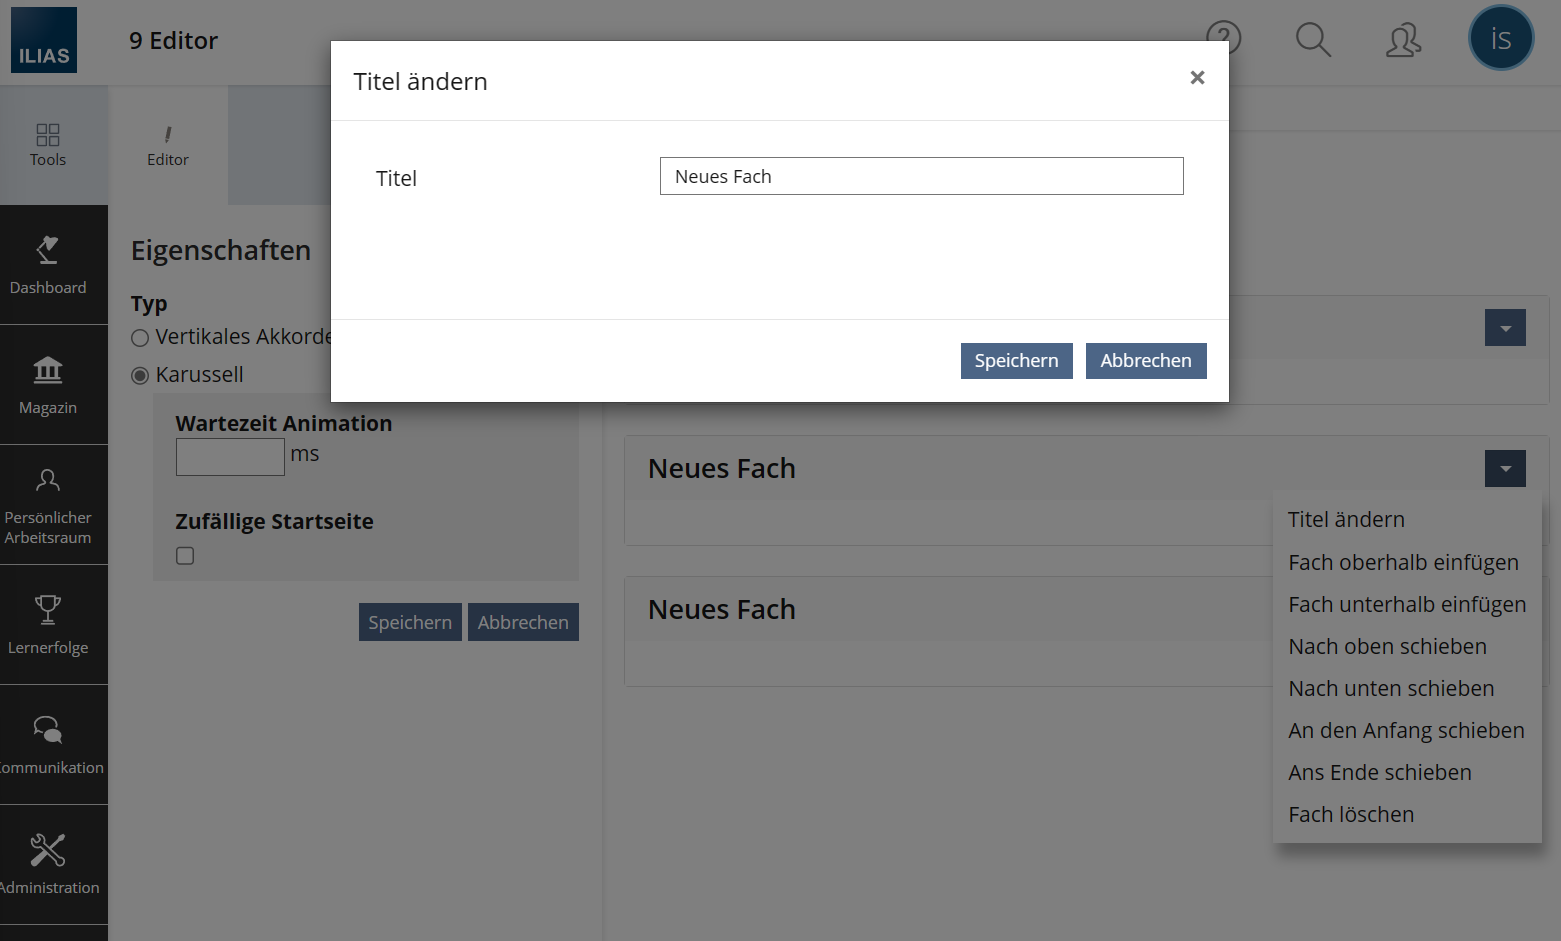Viewport: 1561px width, 941px height.
Task: Open the user avatar menu
Action: tap(1500, 39)
